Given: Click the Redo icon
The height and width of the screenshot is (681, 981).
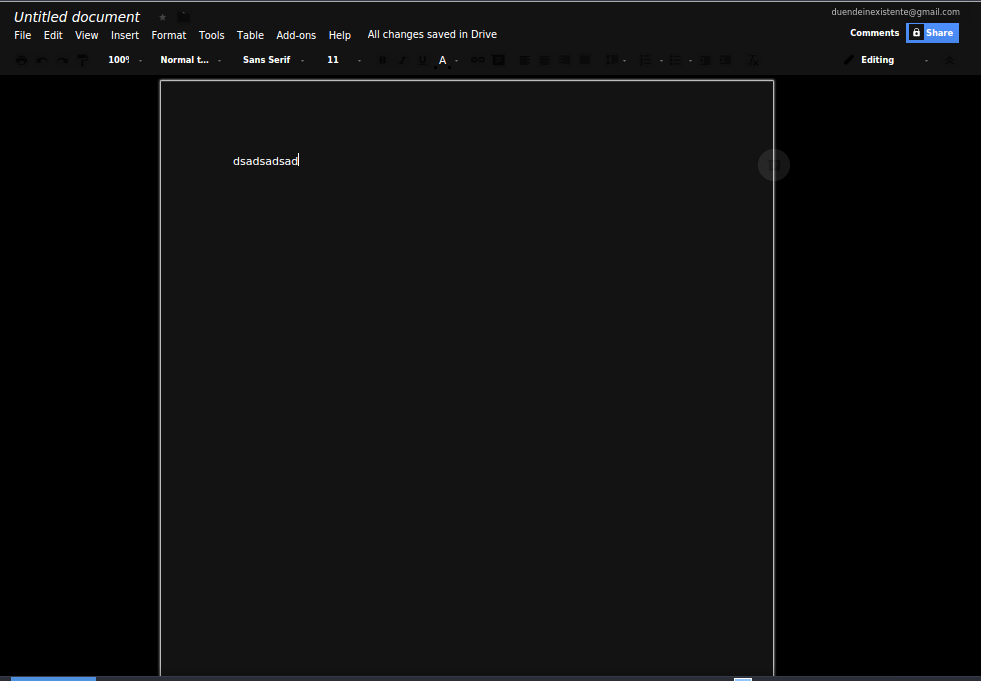Looking at the screenshot, I should [x=61, y=59].
